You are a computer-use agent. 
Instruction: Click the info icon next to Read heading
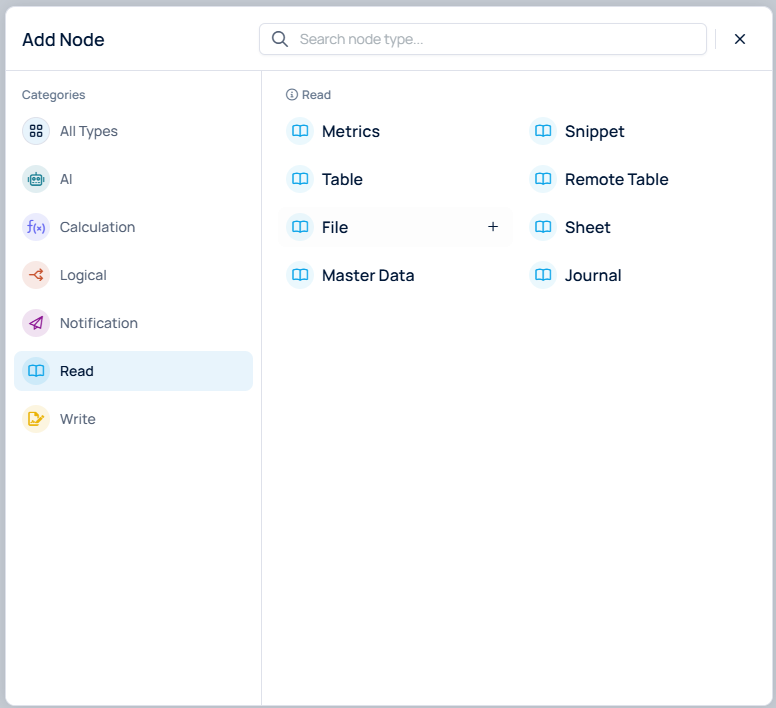pyautogui.click(x=292, y=95)
